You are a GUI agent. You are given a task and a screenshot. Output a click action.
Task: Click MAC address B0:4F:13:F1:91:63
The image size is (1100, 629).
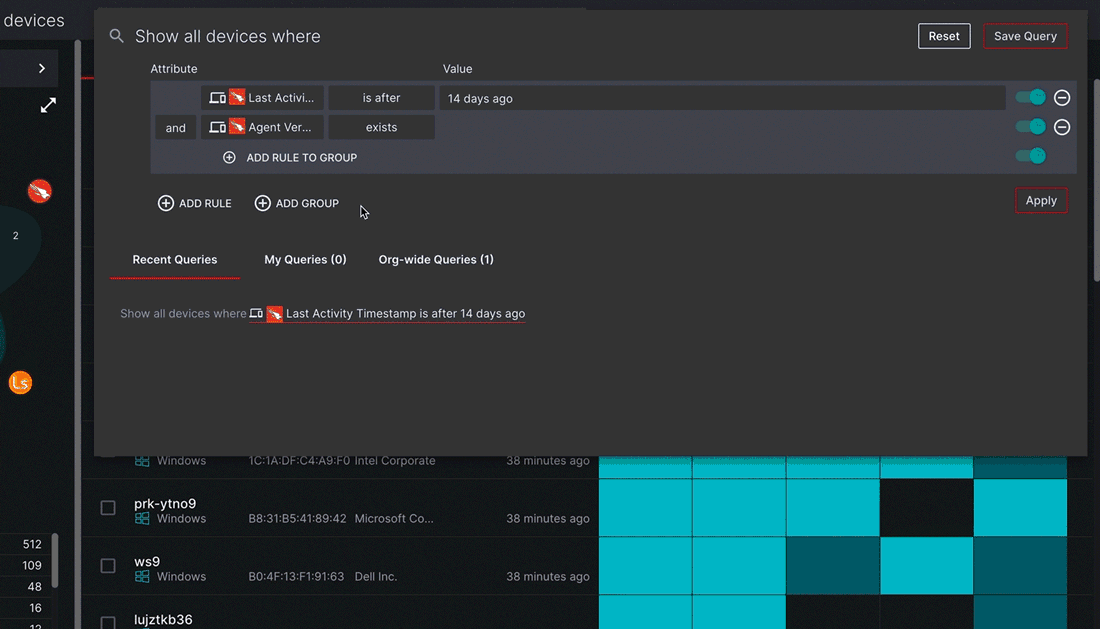[296, 576]
